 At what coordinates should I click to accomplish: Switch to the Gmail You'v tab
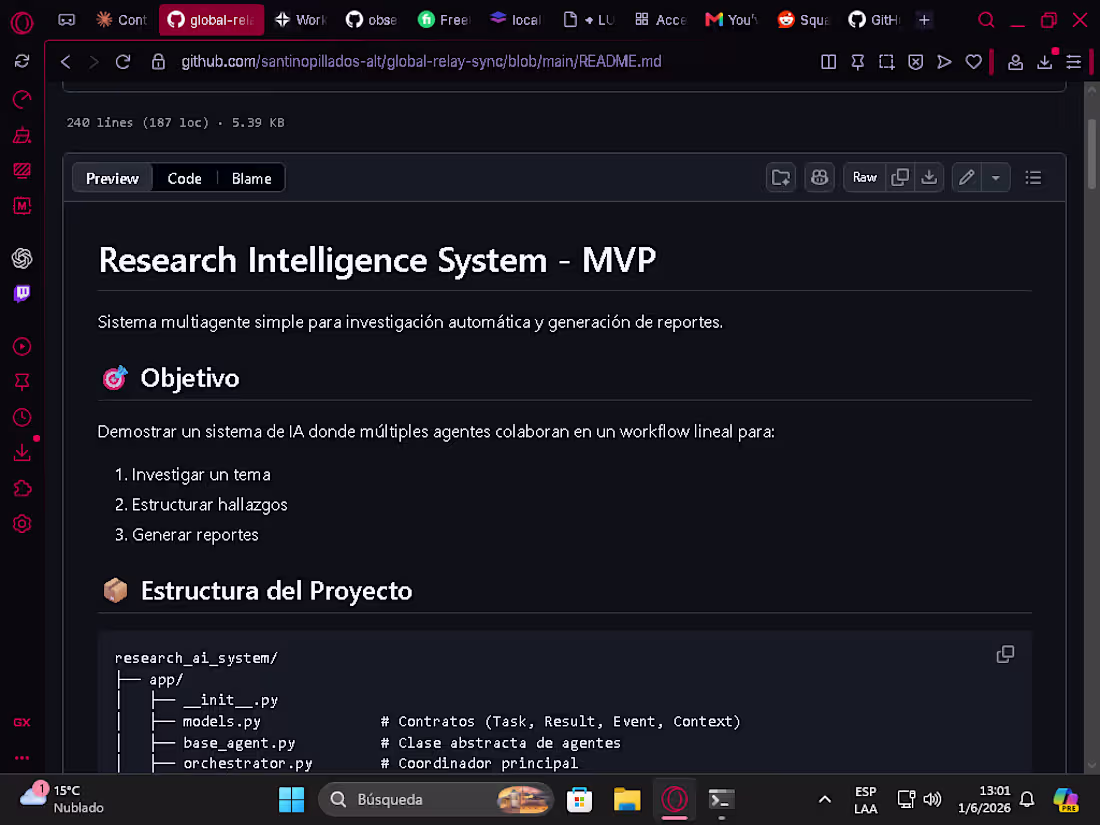pos(731,20)
